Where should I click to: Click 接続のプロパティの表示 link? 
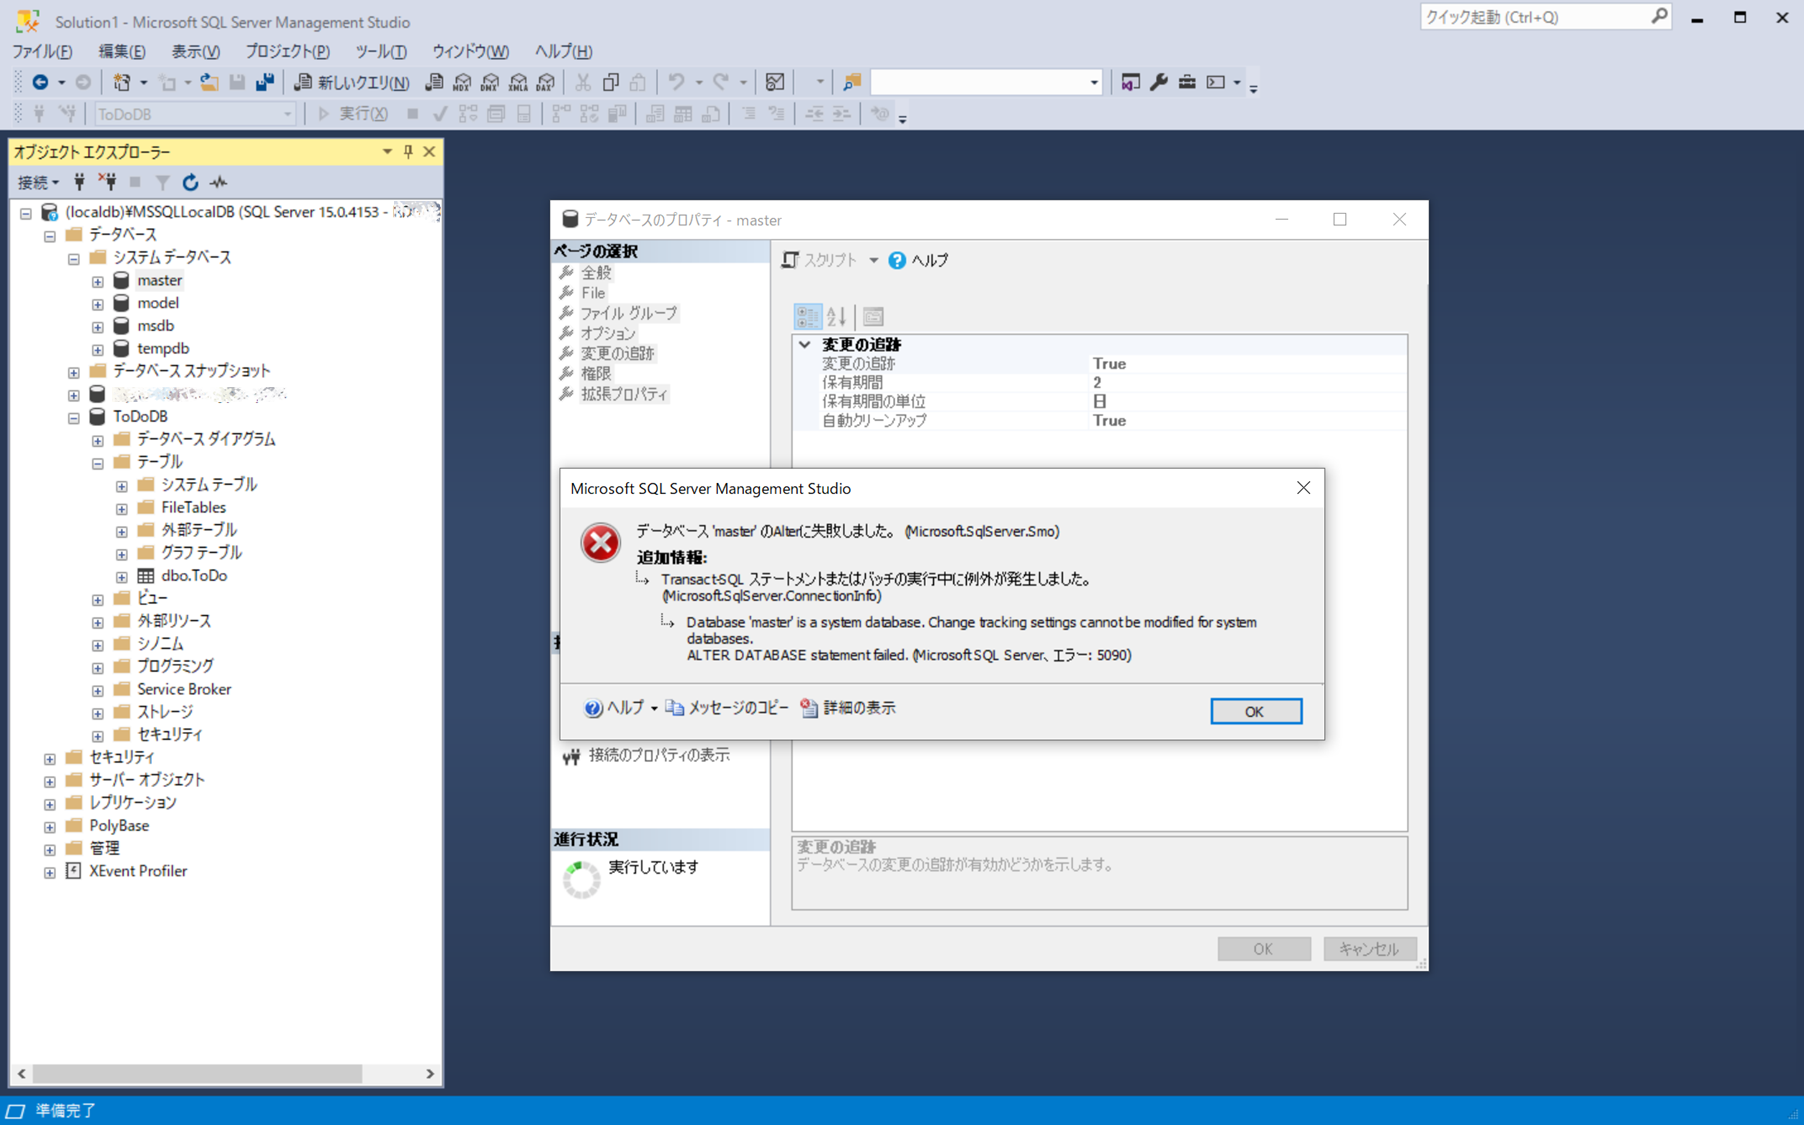point(659,755)
